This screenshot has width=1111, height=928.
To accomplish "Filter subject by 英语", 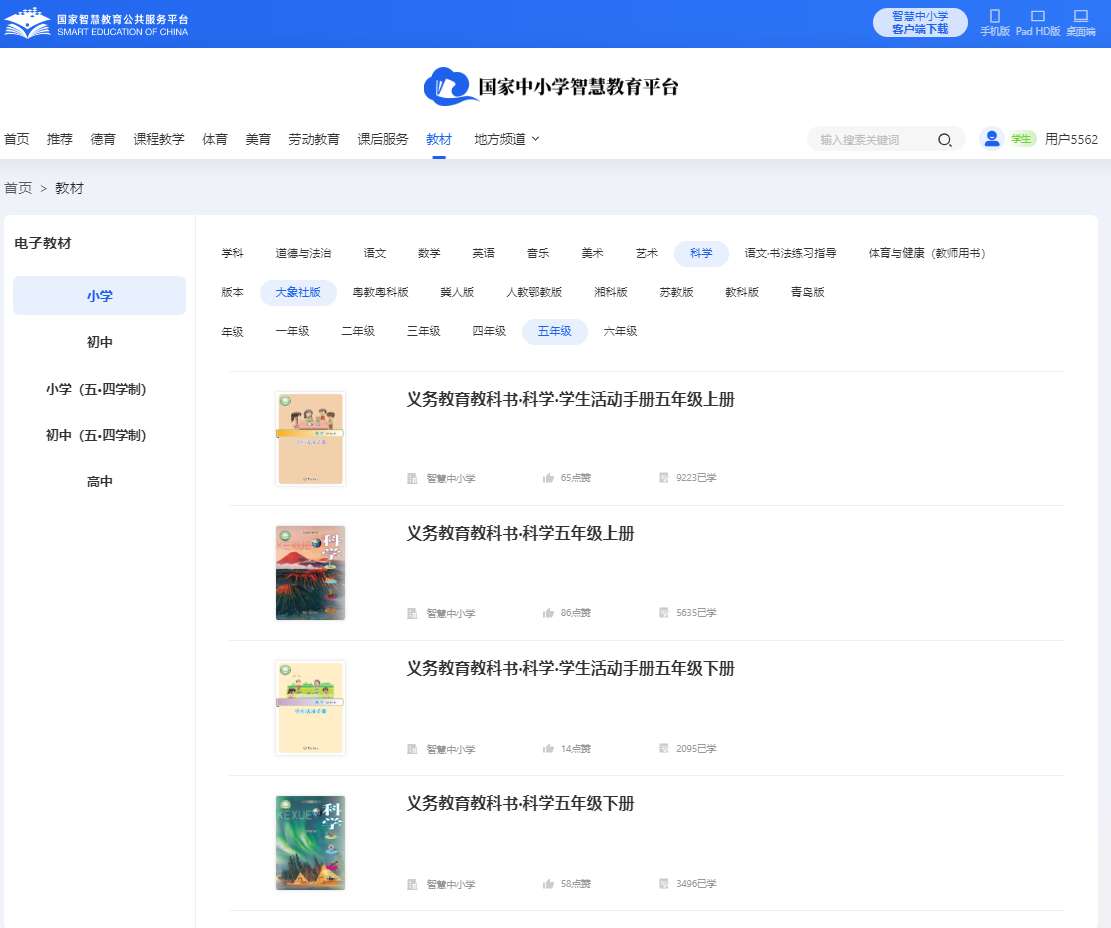I will pos(483,253).
